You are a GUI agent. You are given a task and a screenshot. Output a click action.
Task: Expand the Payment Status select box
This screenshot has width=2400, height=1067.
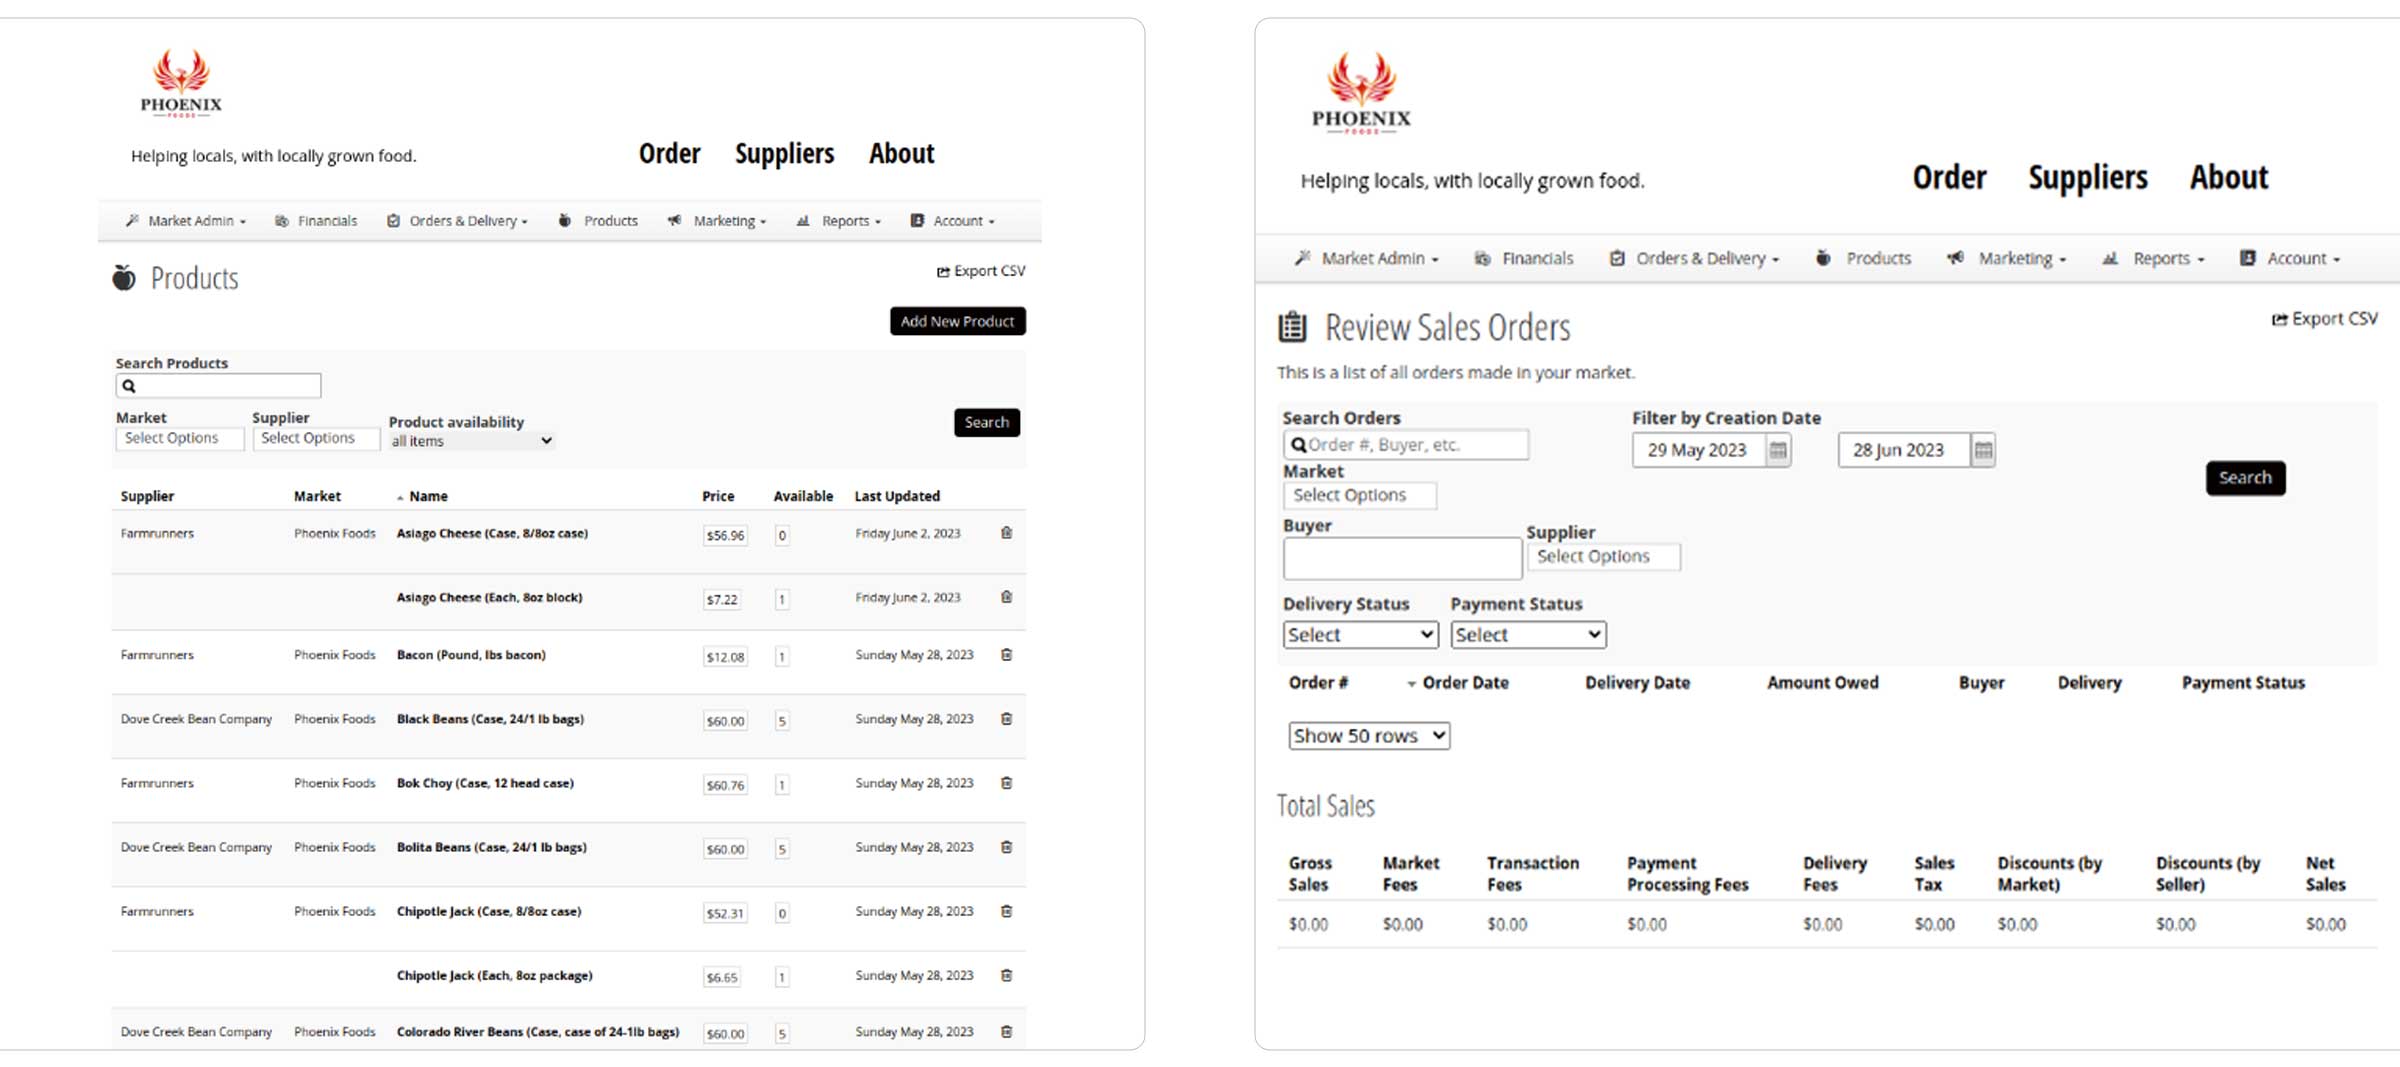tap(1527, 635)
